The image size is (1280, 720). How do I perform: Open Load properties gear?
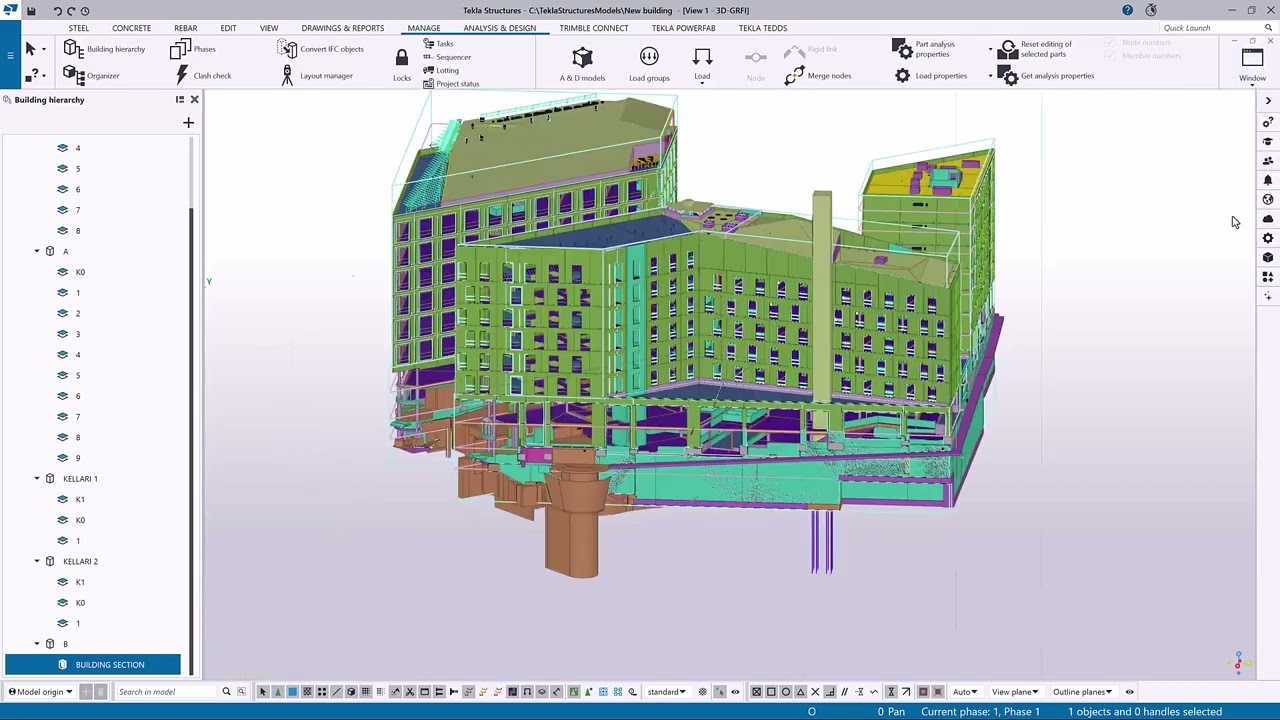[902, 75]
